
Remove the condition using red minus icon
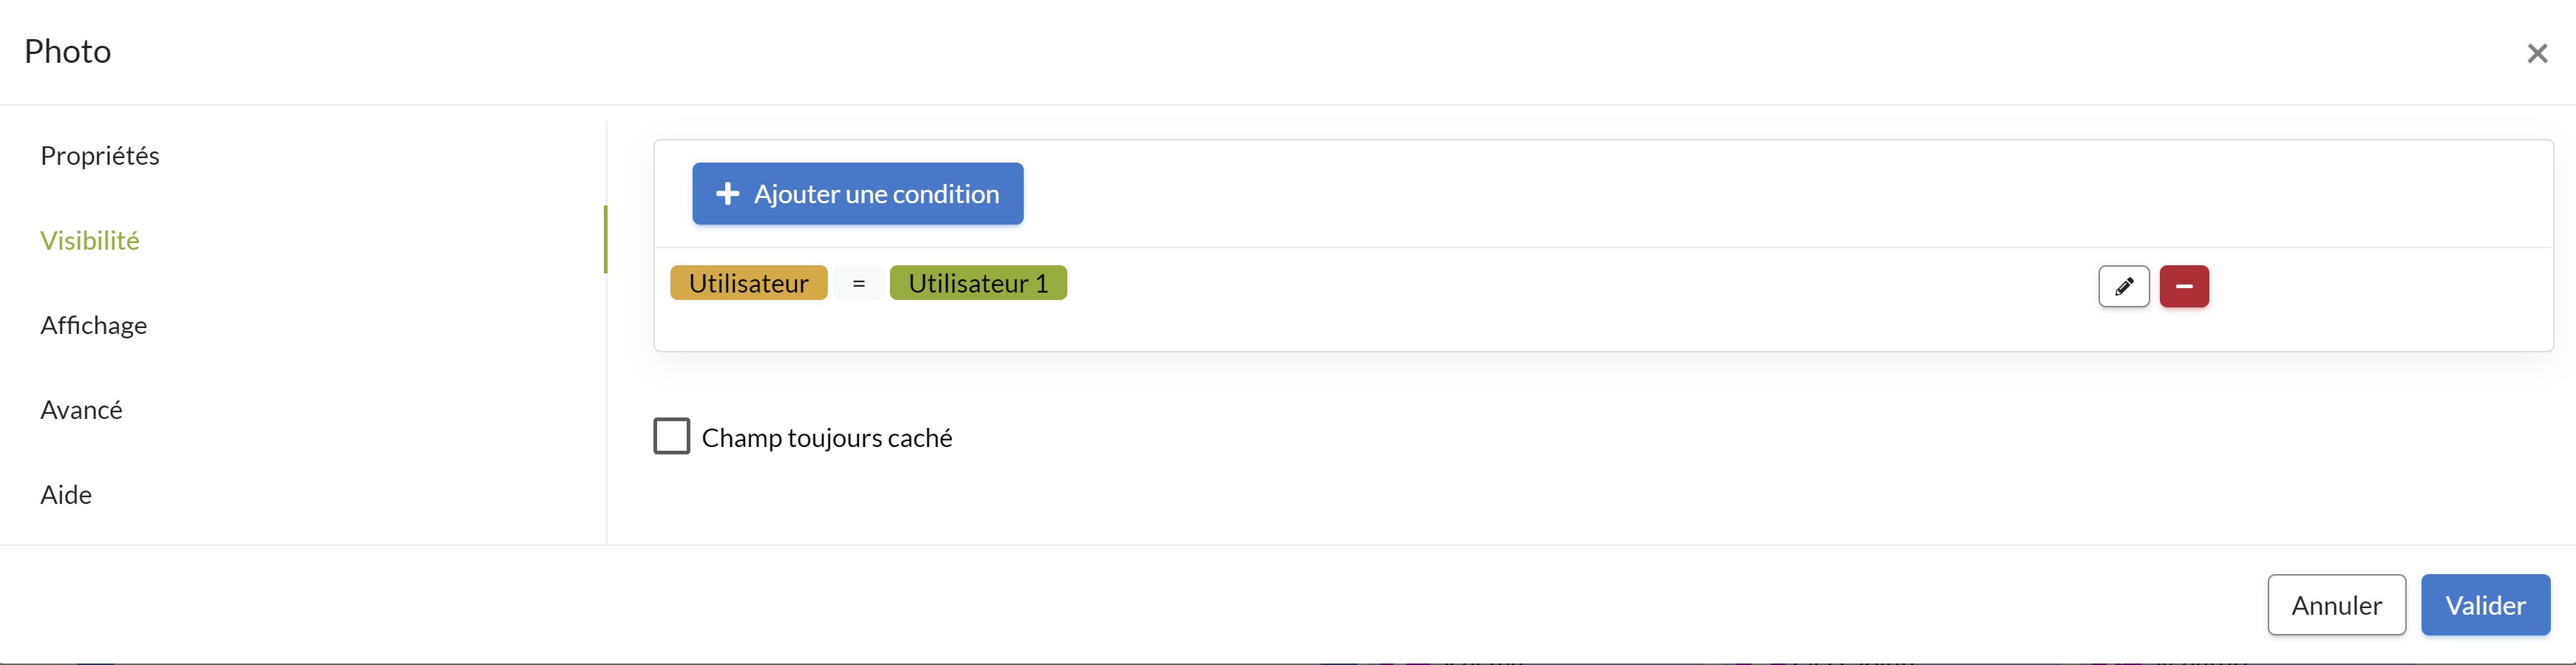[2184, 286]
